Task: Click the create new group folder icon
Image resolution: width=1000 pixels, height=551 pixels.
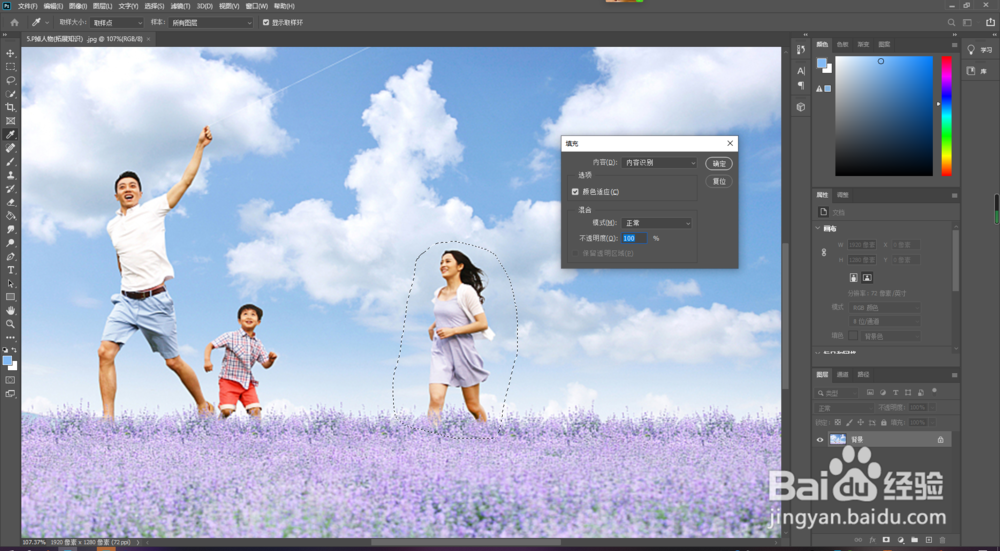Action: click(x=915, y=540)
